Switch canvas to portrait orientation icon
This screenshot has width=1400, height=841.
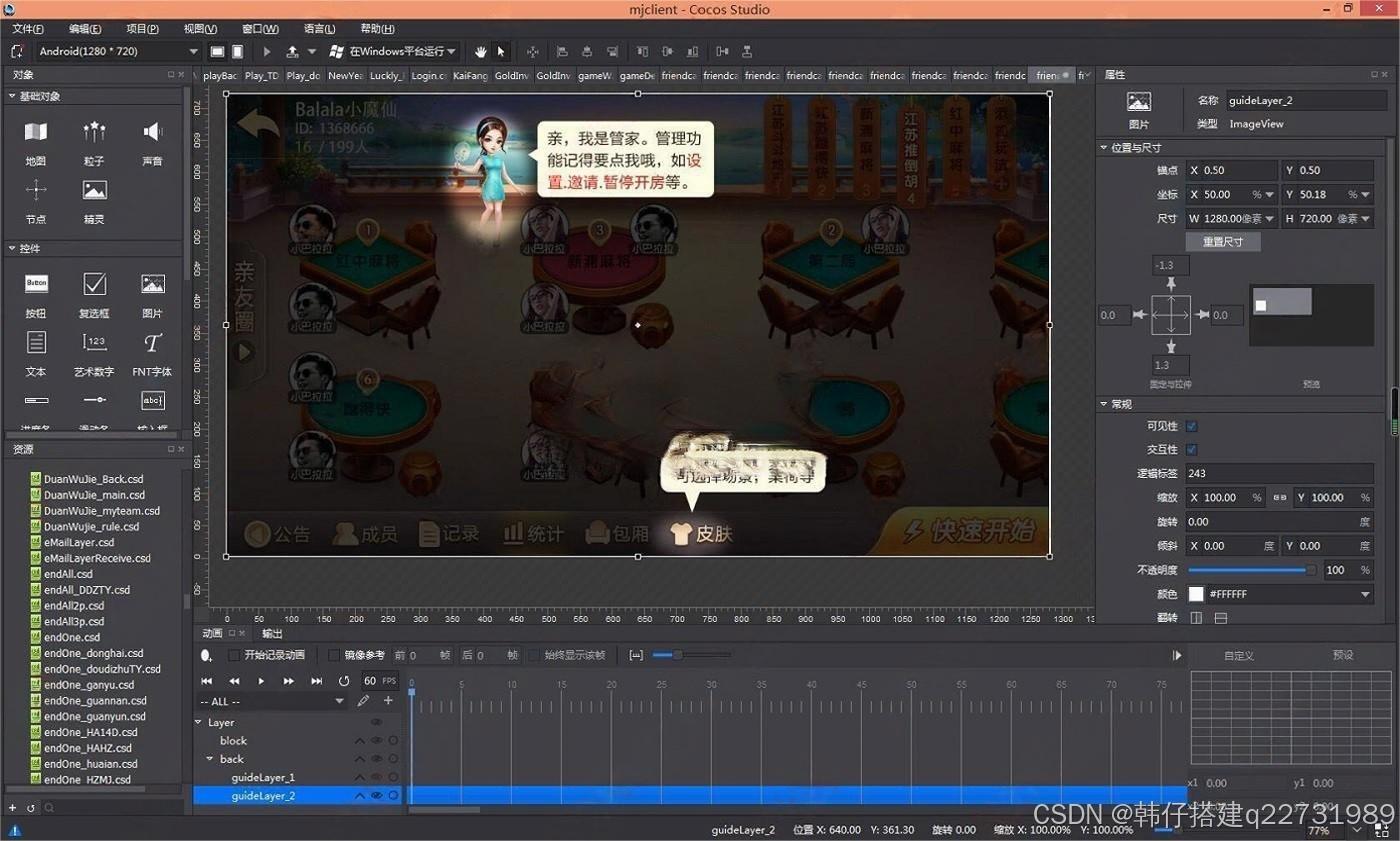tap(237, 51)
